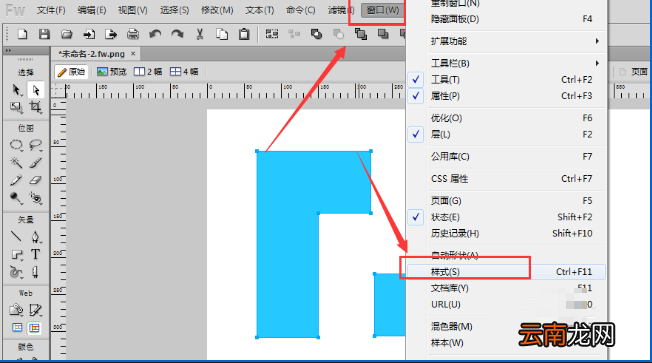Select the Eraser tool
652x363 pixels.
point(36,180)
